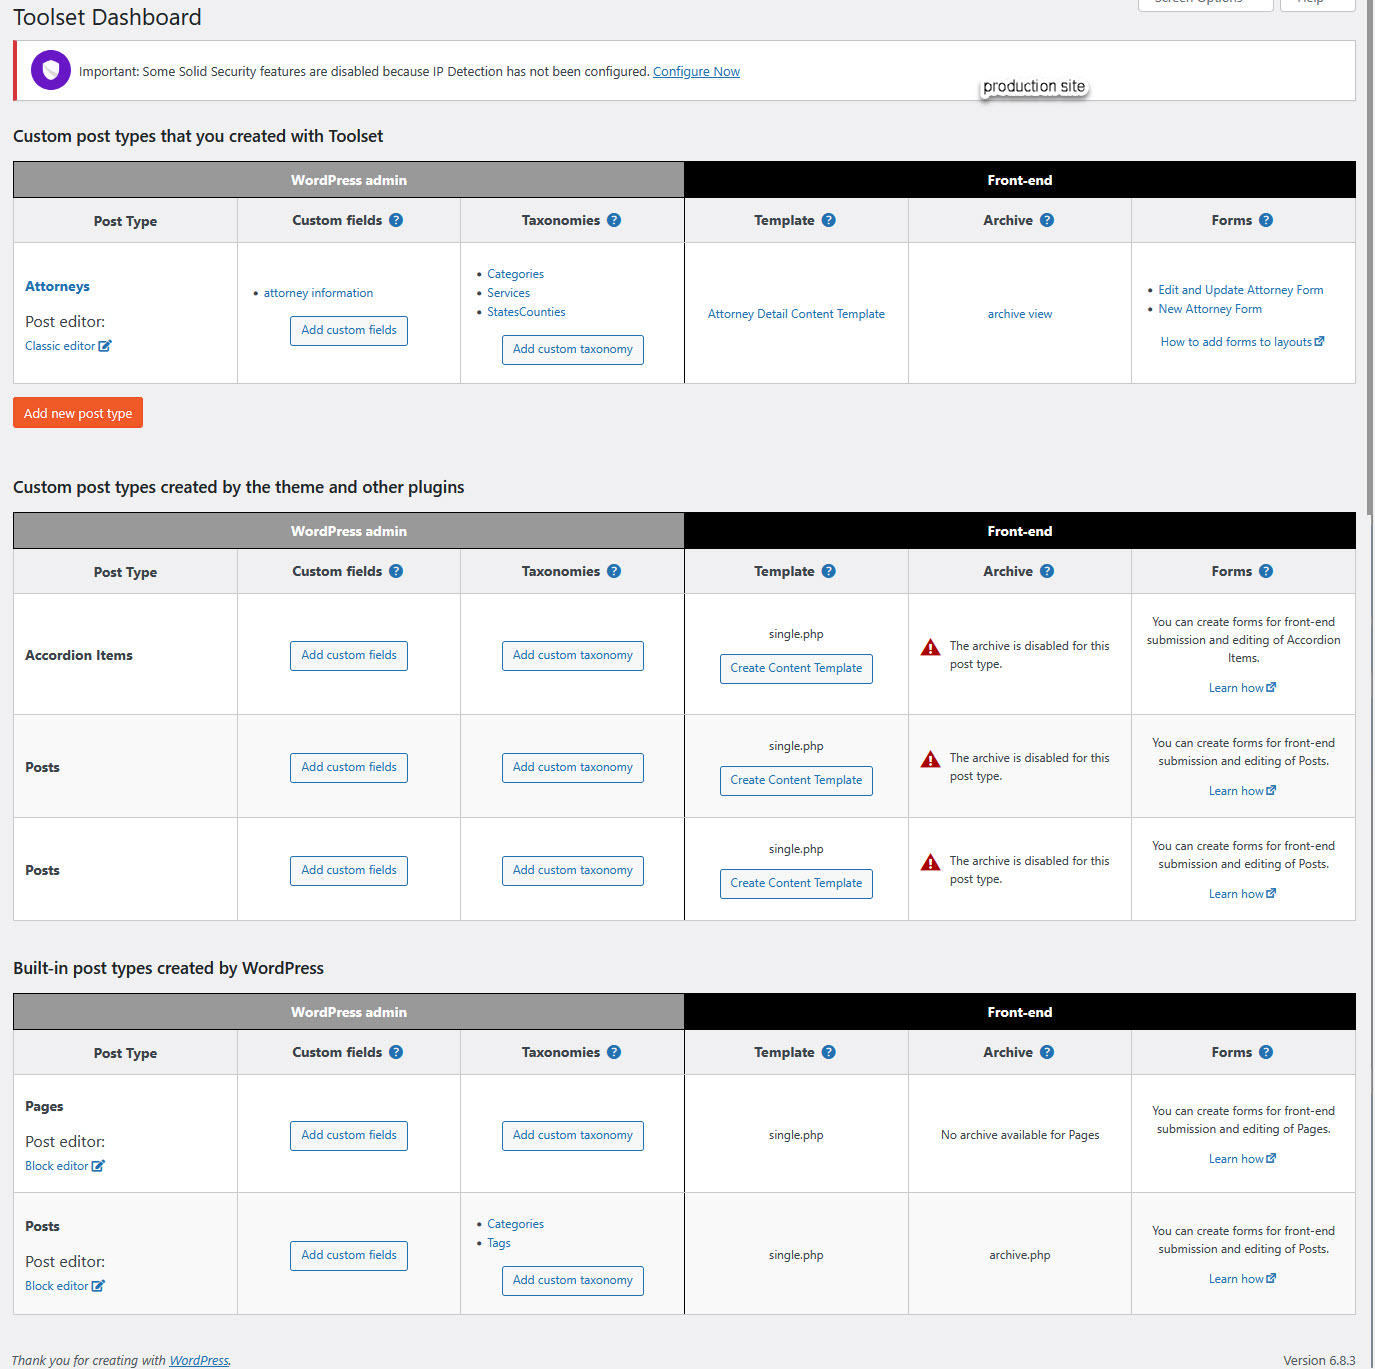The width and height of the screenshot is (1375, 1369).
Task: Click the archive disabled warning icon for Accordion Items
Action: coord(930,648)
